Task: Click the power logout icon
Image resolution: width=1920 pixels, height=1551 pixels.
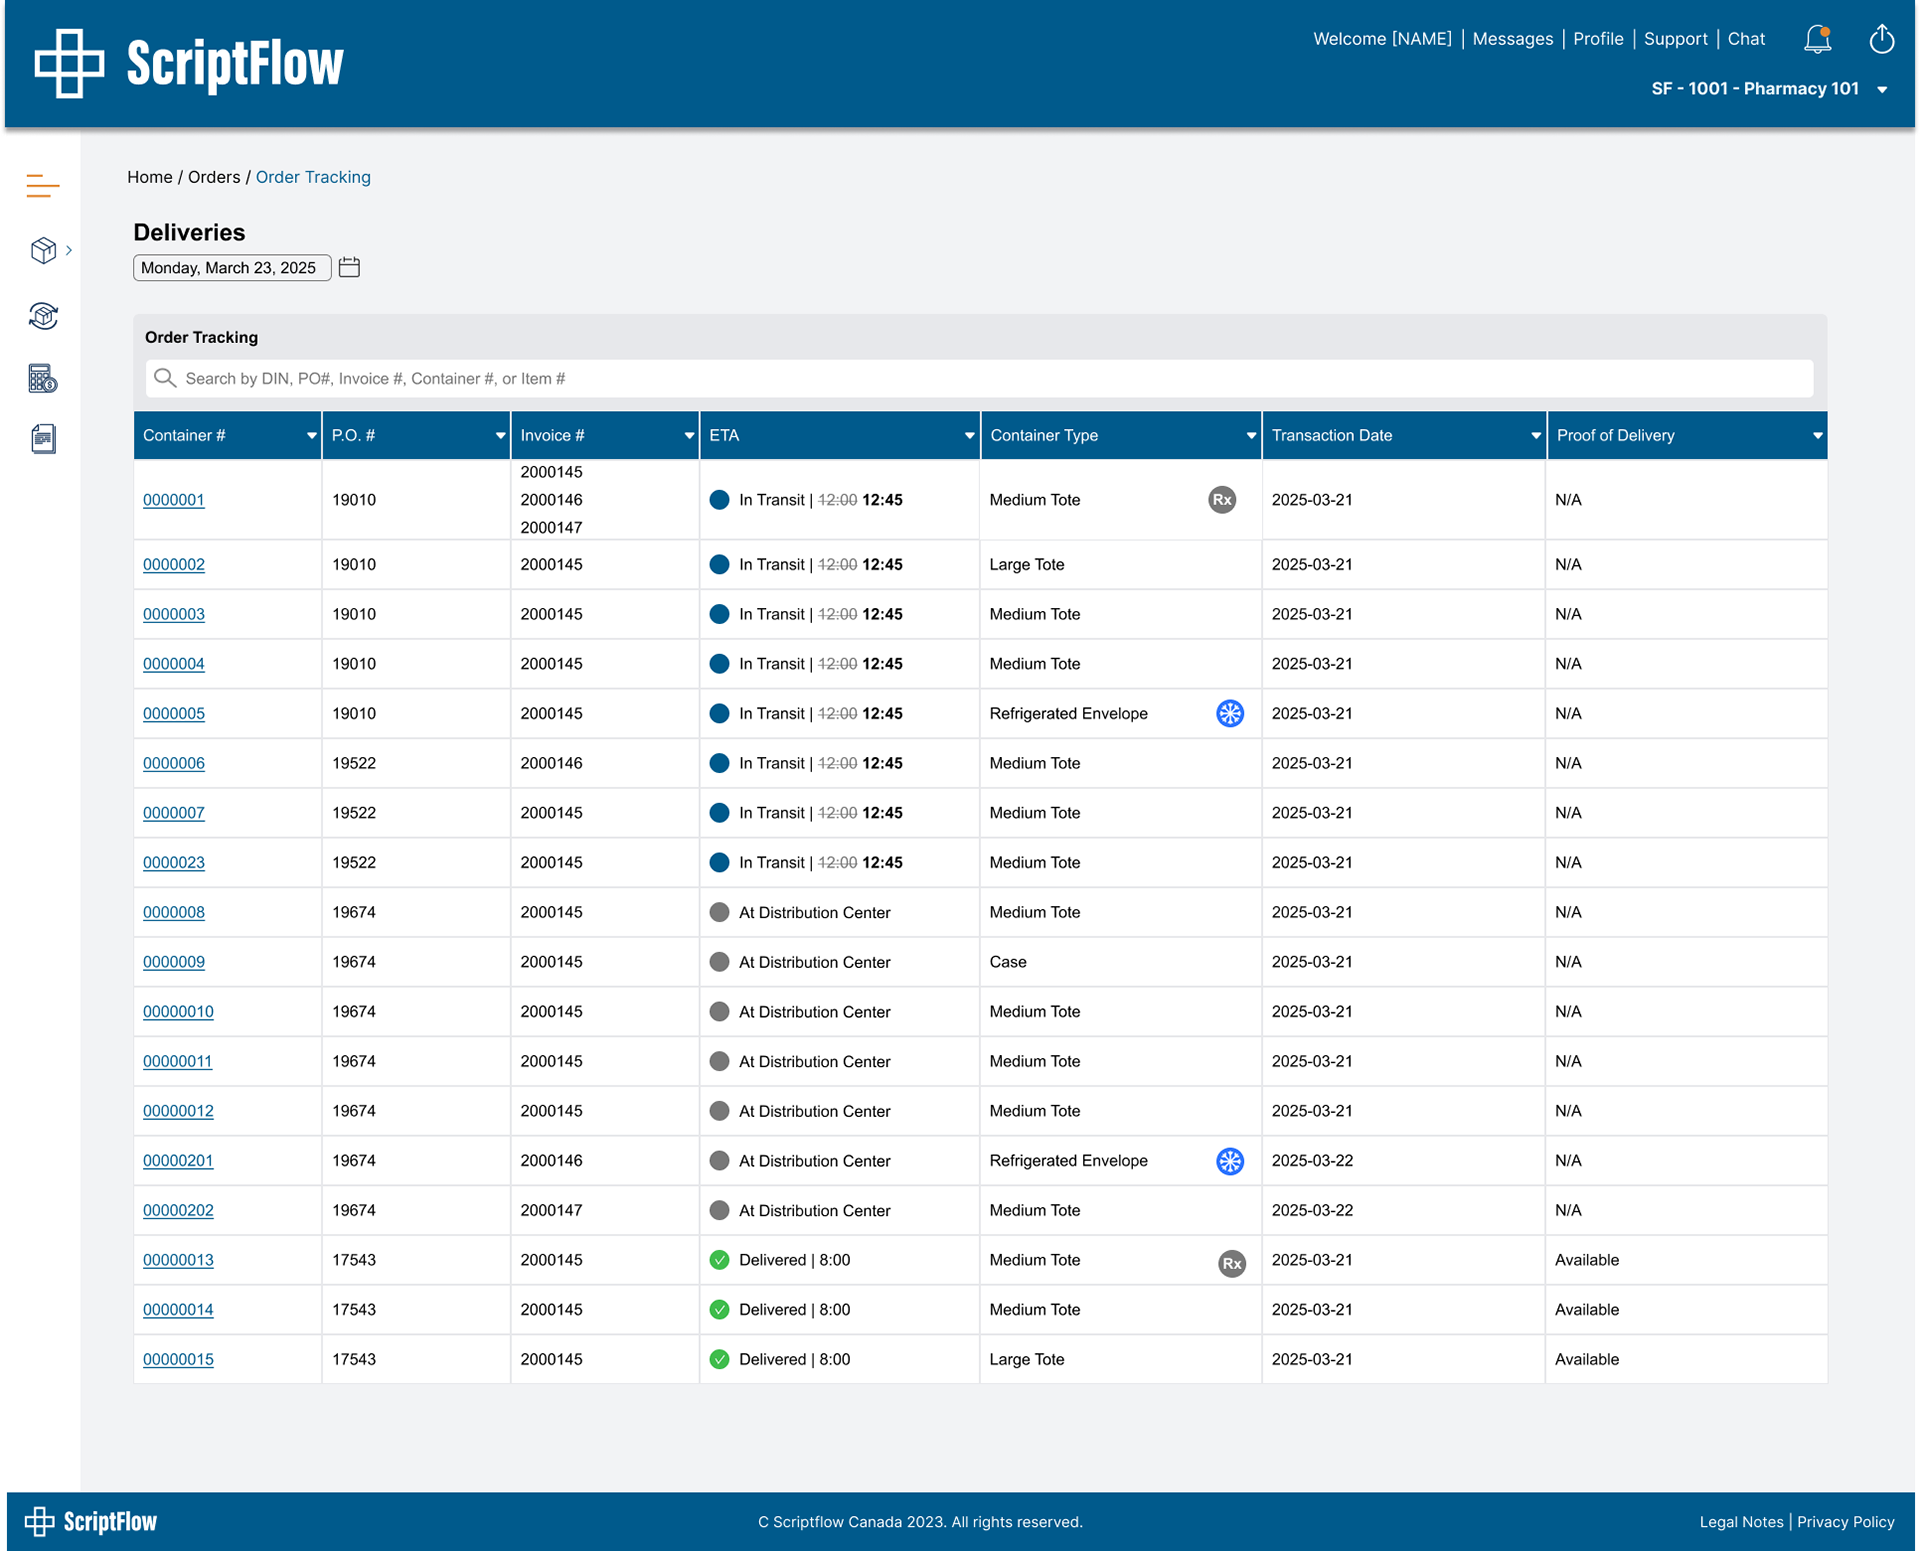Action: [x=1881, y=39]
